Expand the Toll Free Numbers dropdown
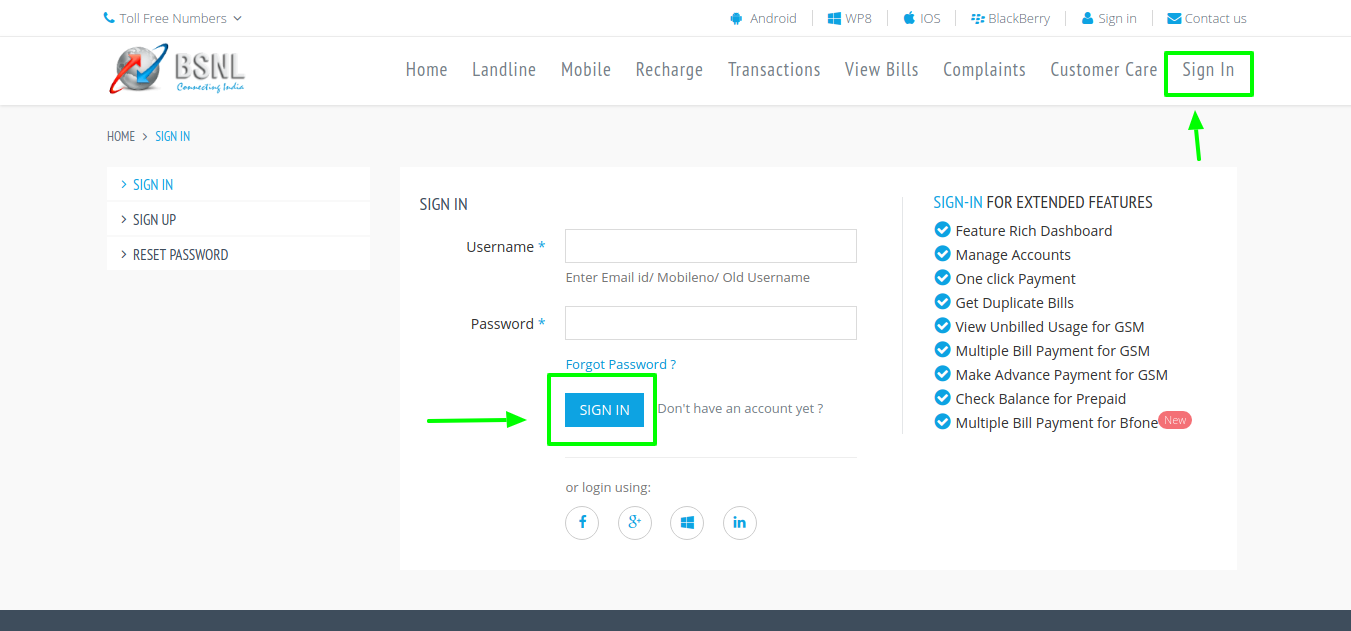 tap(173, 18)
